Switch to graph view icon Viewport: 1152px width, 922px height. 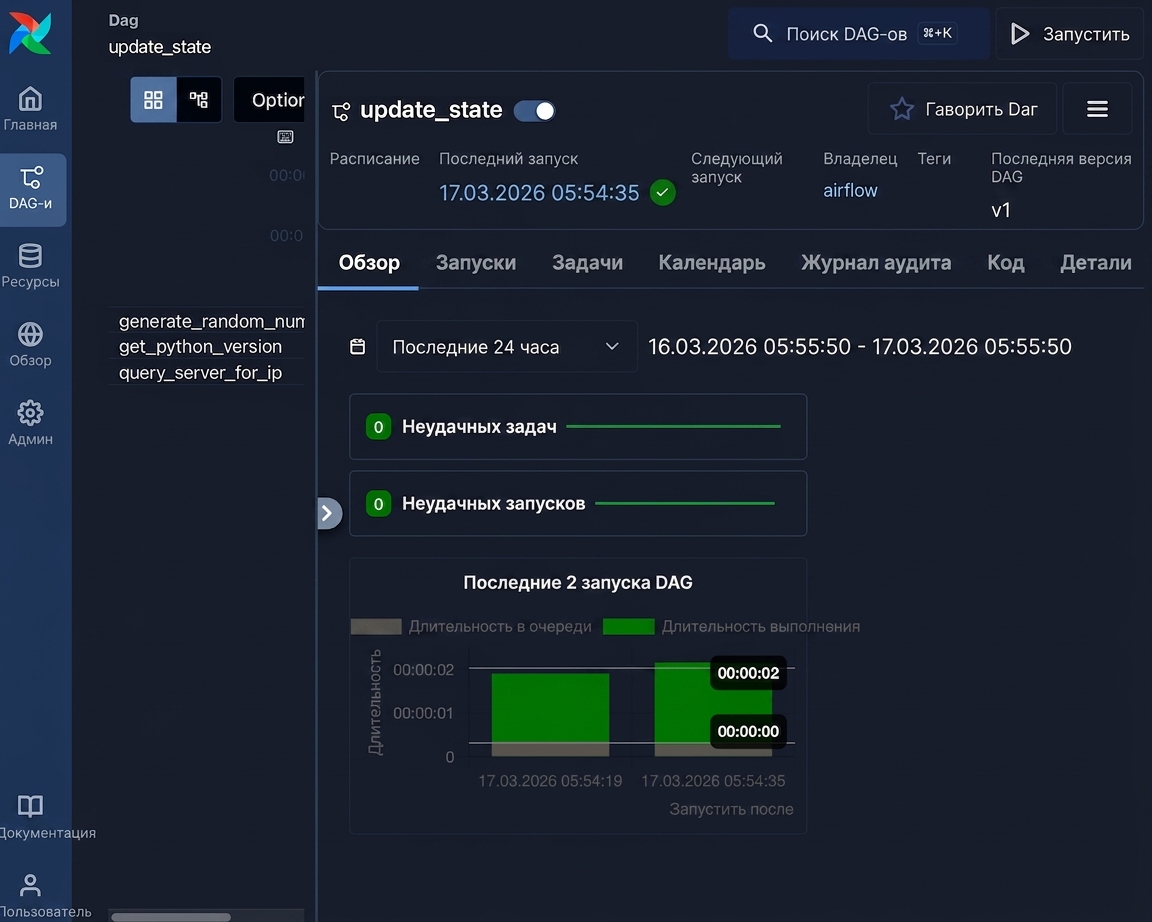(198, 100)
